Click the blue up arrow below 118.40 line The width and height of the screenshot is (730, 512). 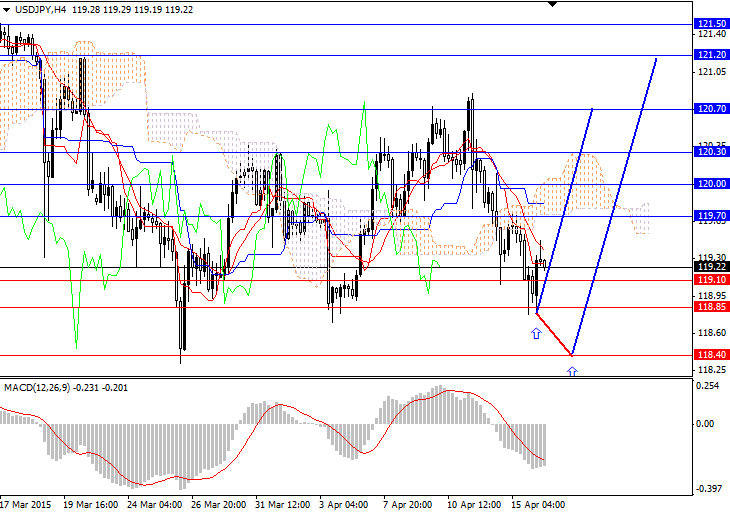(572, 371)
